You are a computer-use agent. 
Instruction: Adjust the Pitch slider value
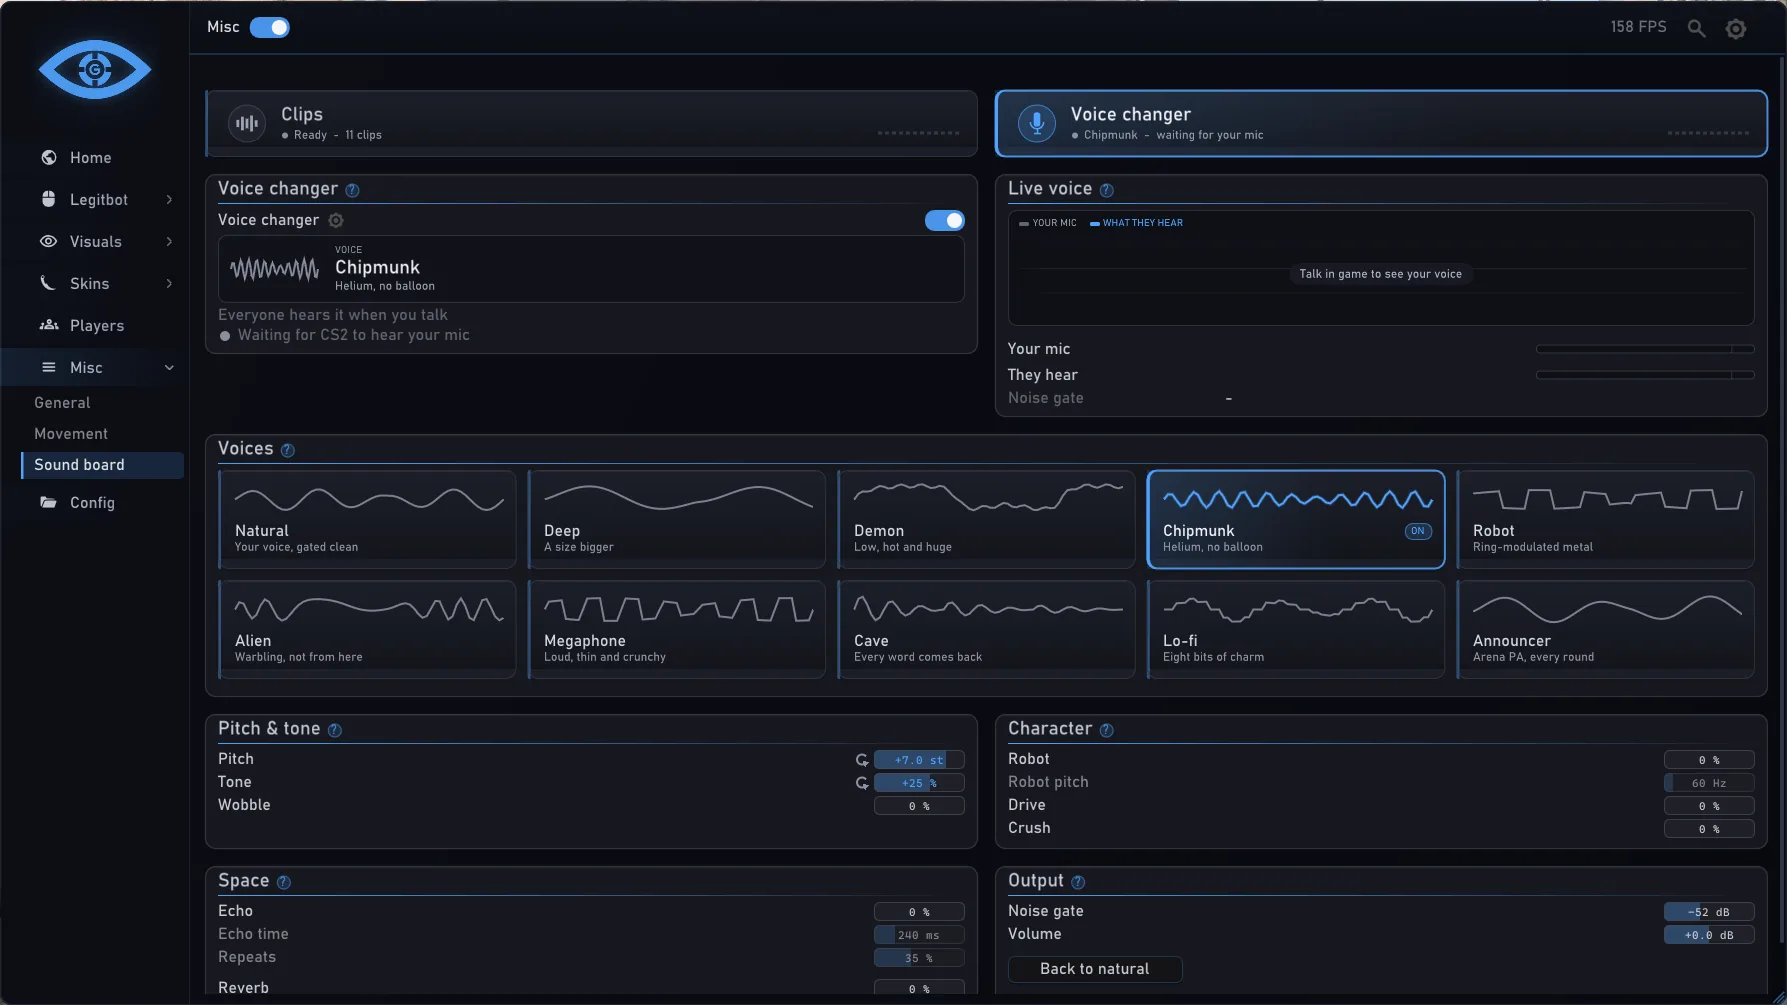919,760
